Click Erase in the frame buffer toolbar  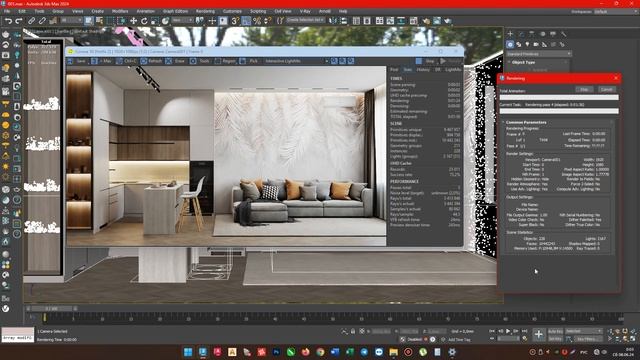176,61
